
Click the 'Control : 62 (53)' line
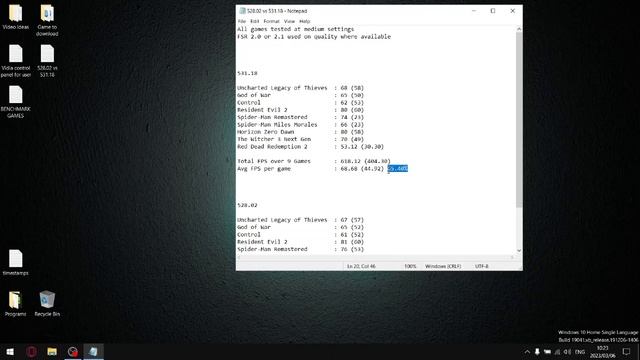(x=300, y=103)
